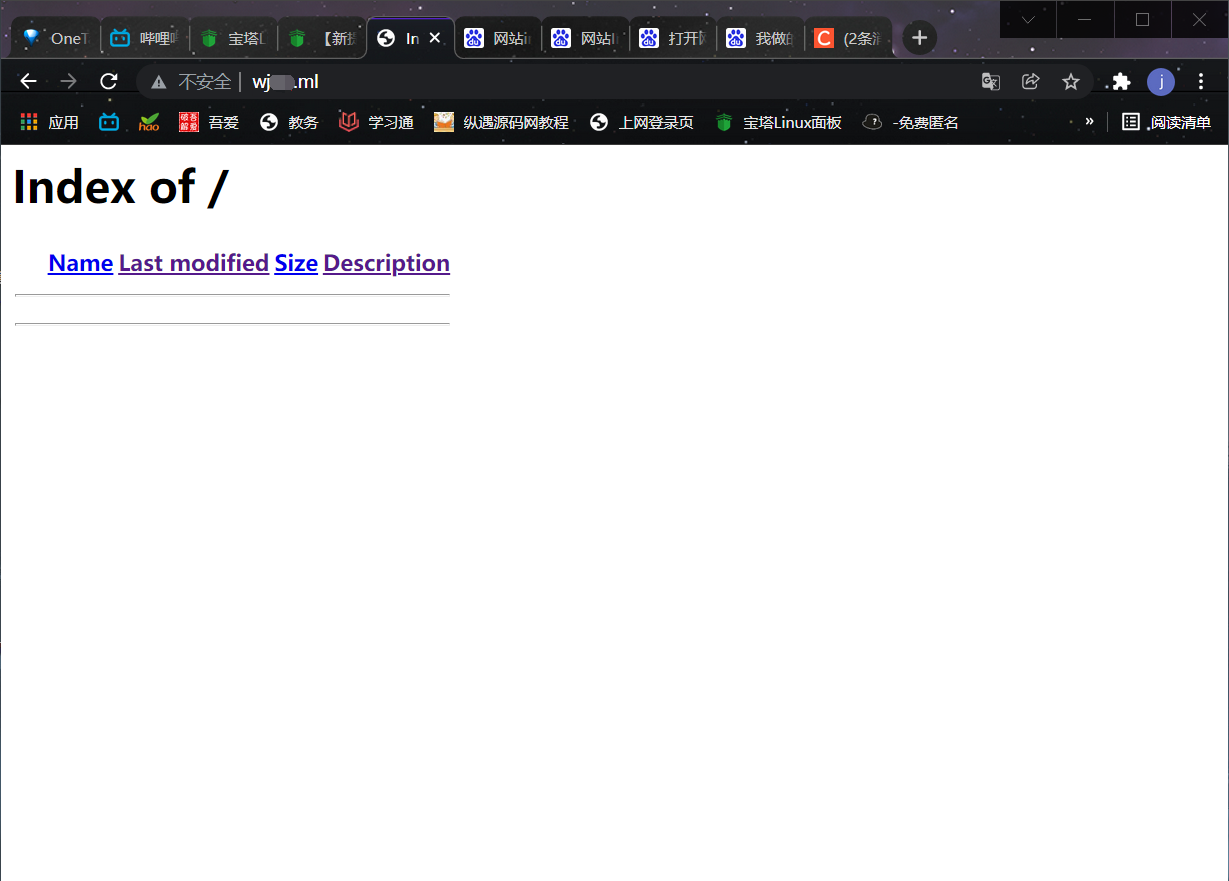1229x881 pixels.
Task: Close the active 'In' tab
Action: (435, 38)
